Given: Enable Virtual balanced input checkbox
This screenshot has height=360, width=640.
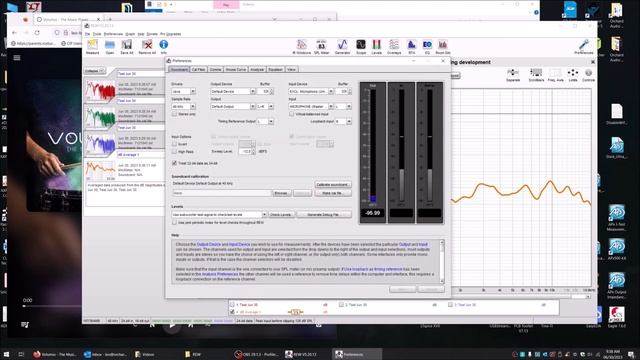Looking at the screenshot, I should tap(291, 114).
